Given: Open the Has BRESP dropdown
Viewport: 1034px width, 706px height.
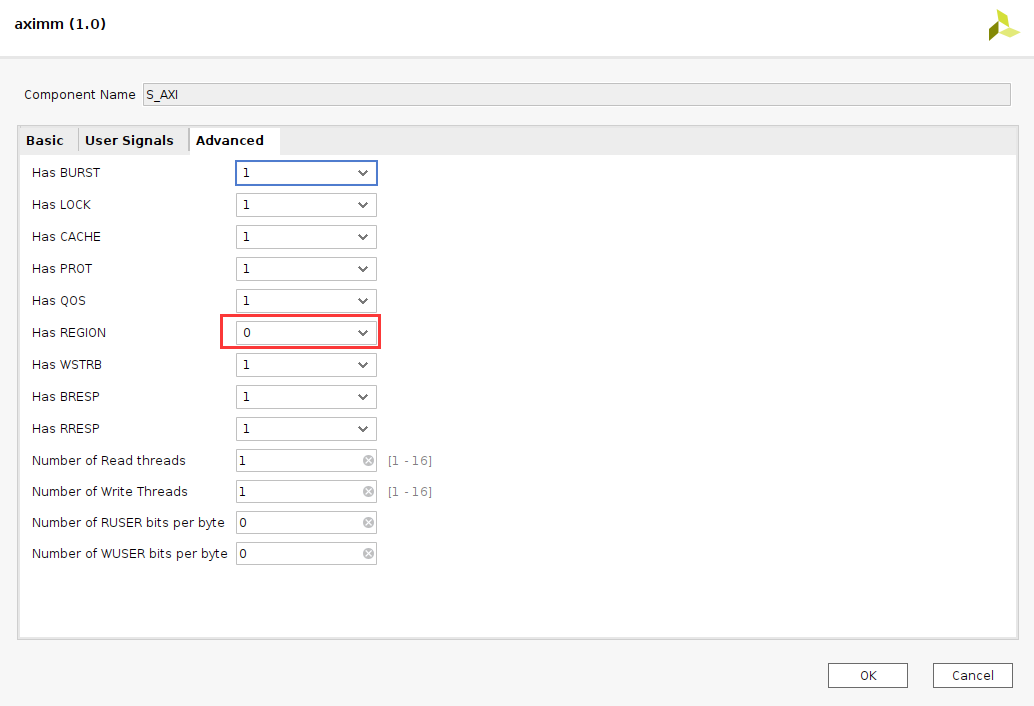Looking at the screenshot, I should (306, 397).
